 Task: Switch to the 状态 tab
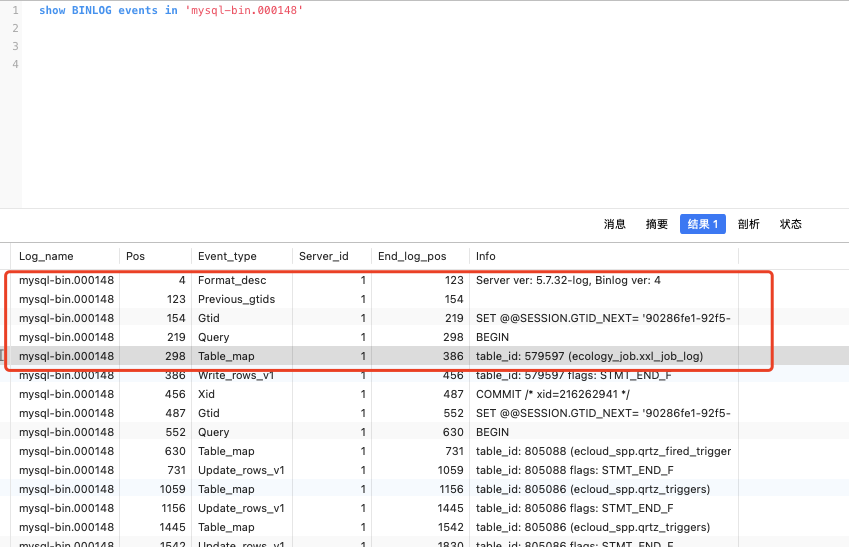coord(790,224)
